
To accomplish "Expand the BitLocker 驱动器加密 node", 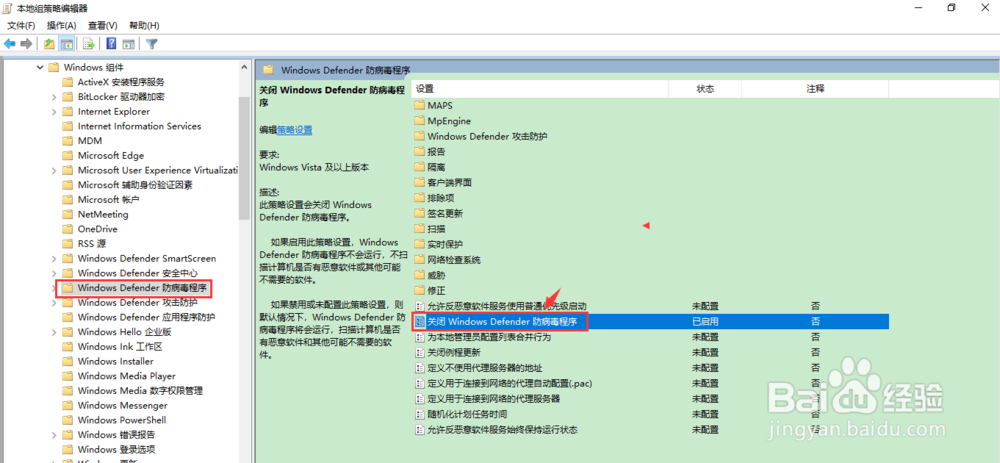I will [x=54, y=96].
